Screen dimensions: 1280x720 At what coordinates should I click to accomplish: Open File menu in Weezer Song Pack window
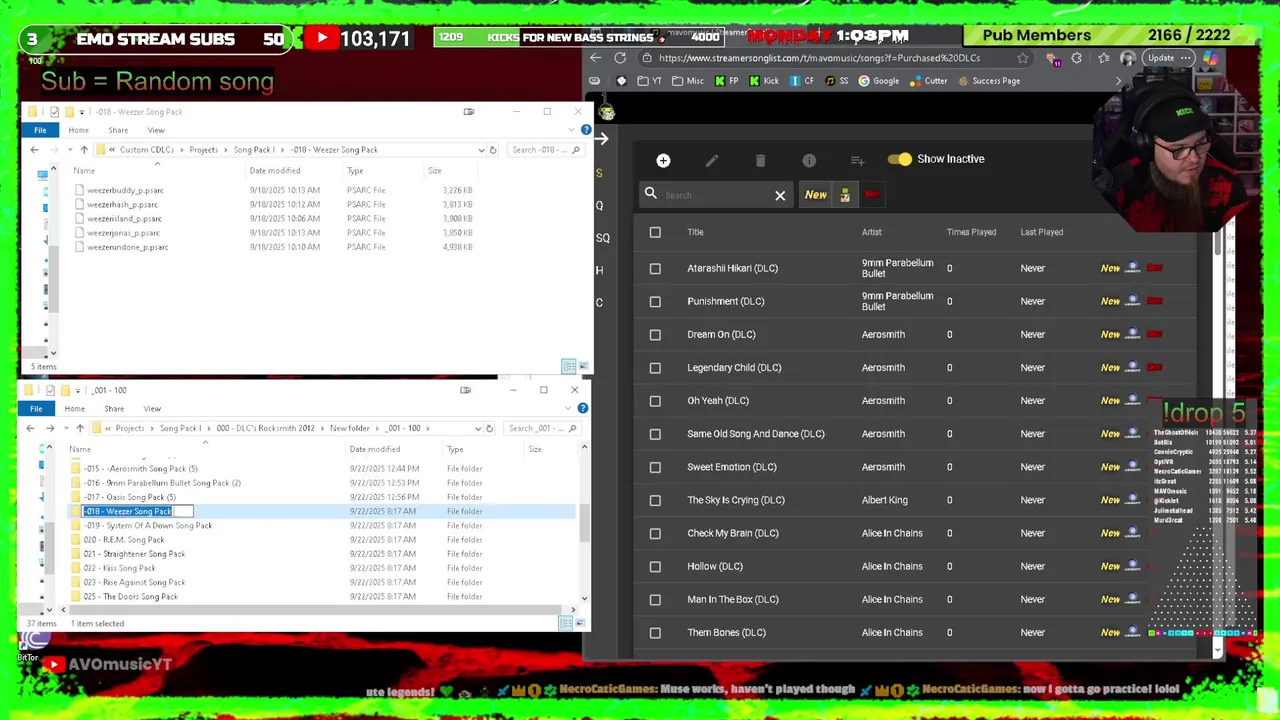(40, 130)
